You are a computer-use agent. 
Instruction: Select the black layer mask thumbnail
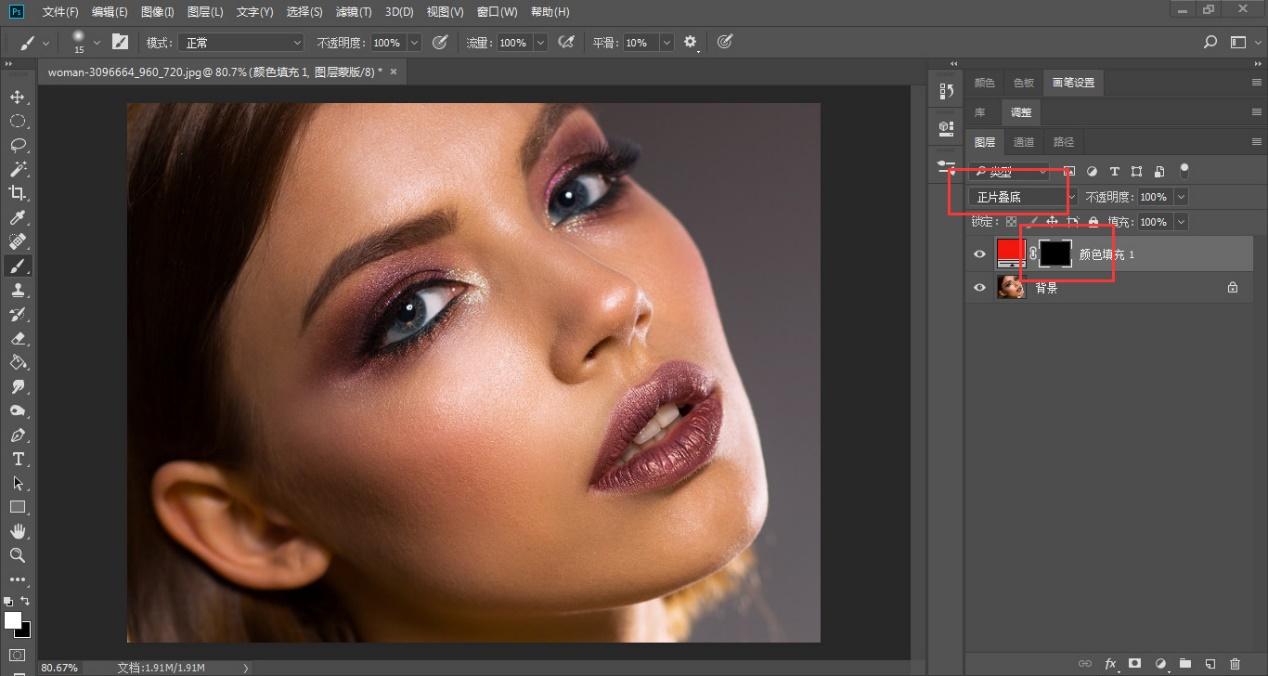(1055, 254)
